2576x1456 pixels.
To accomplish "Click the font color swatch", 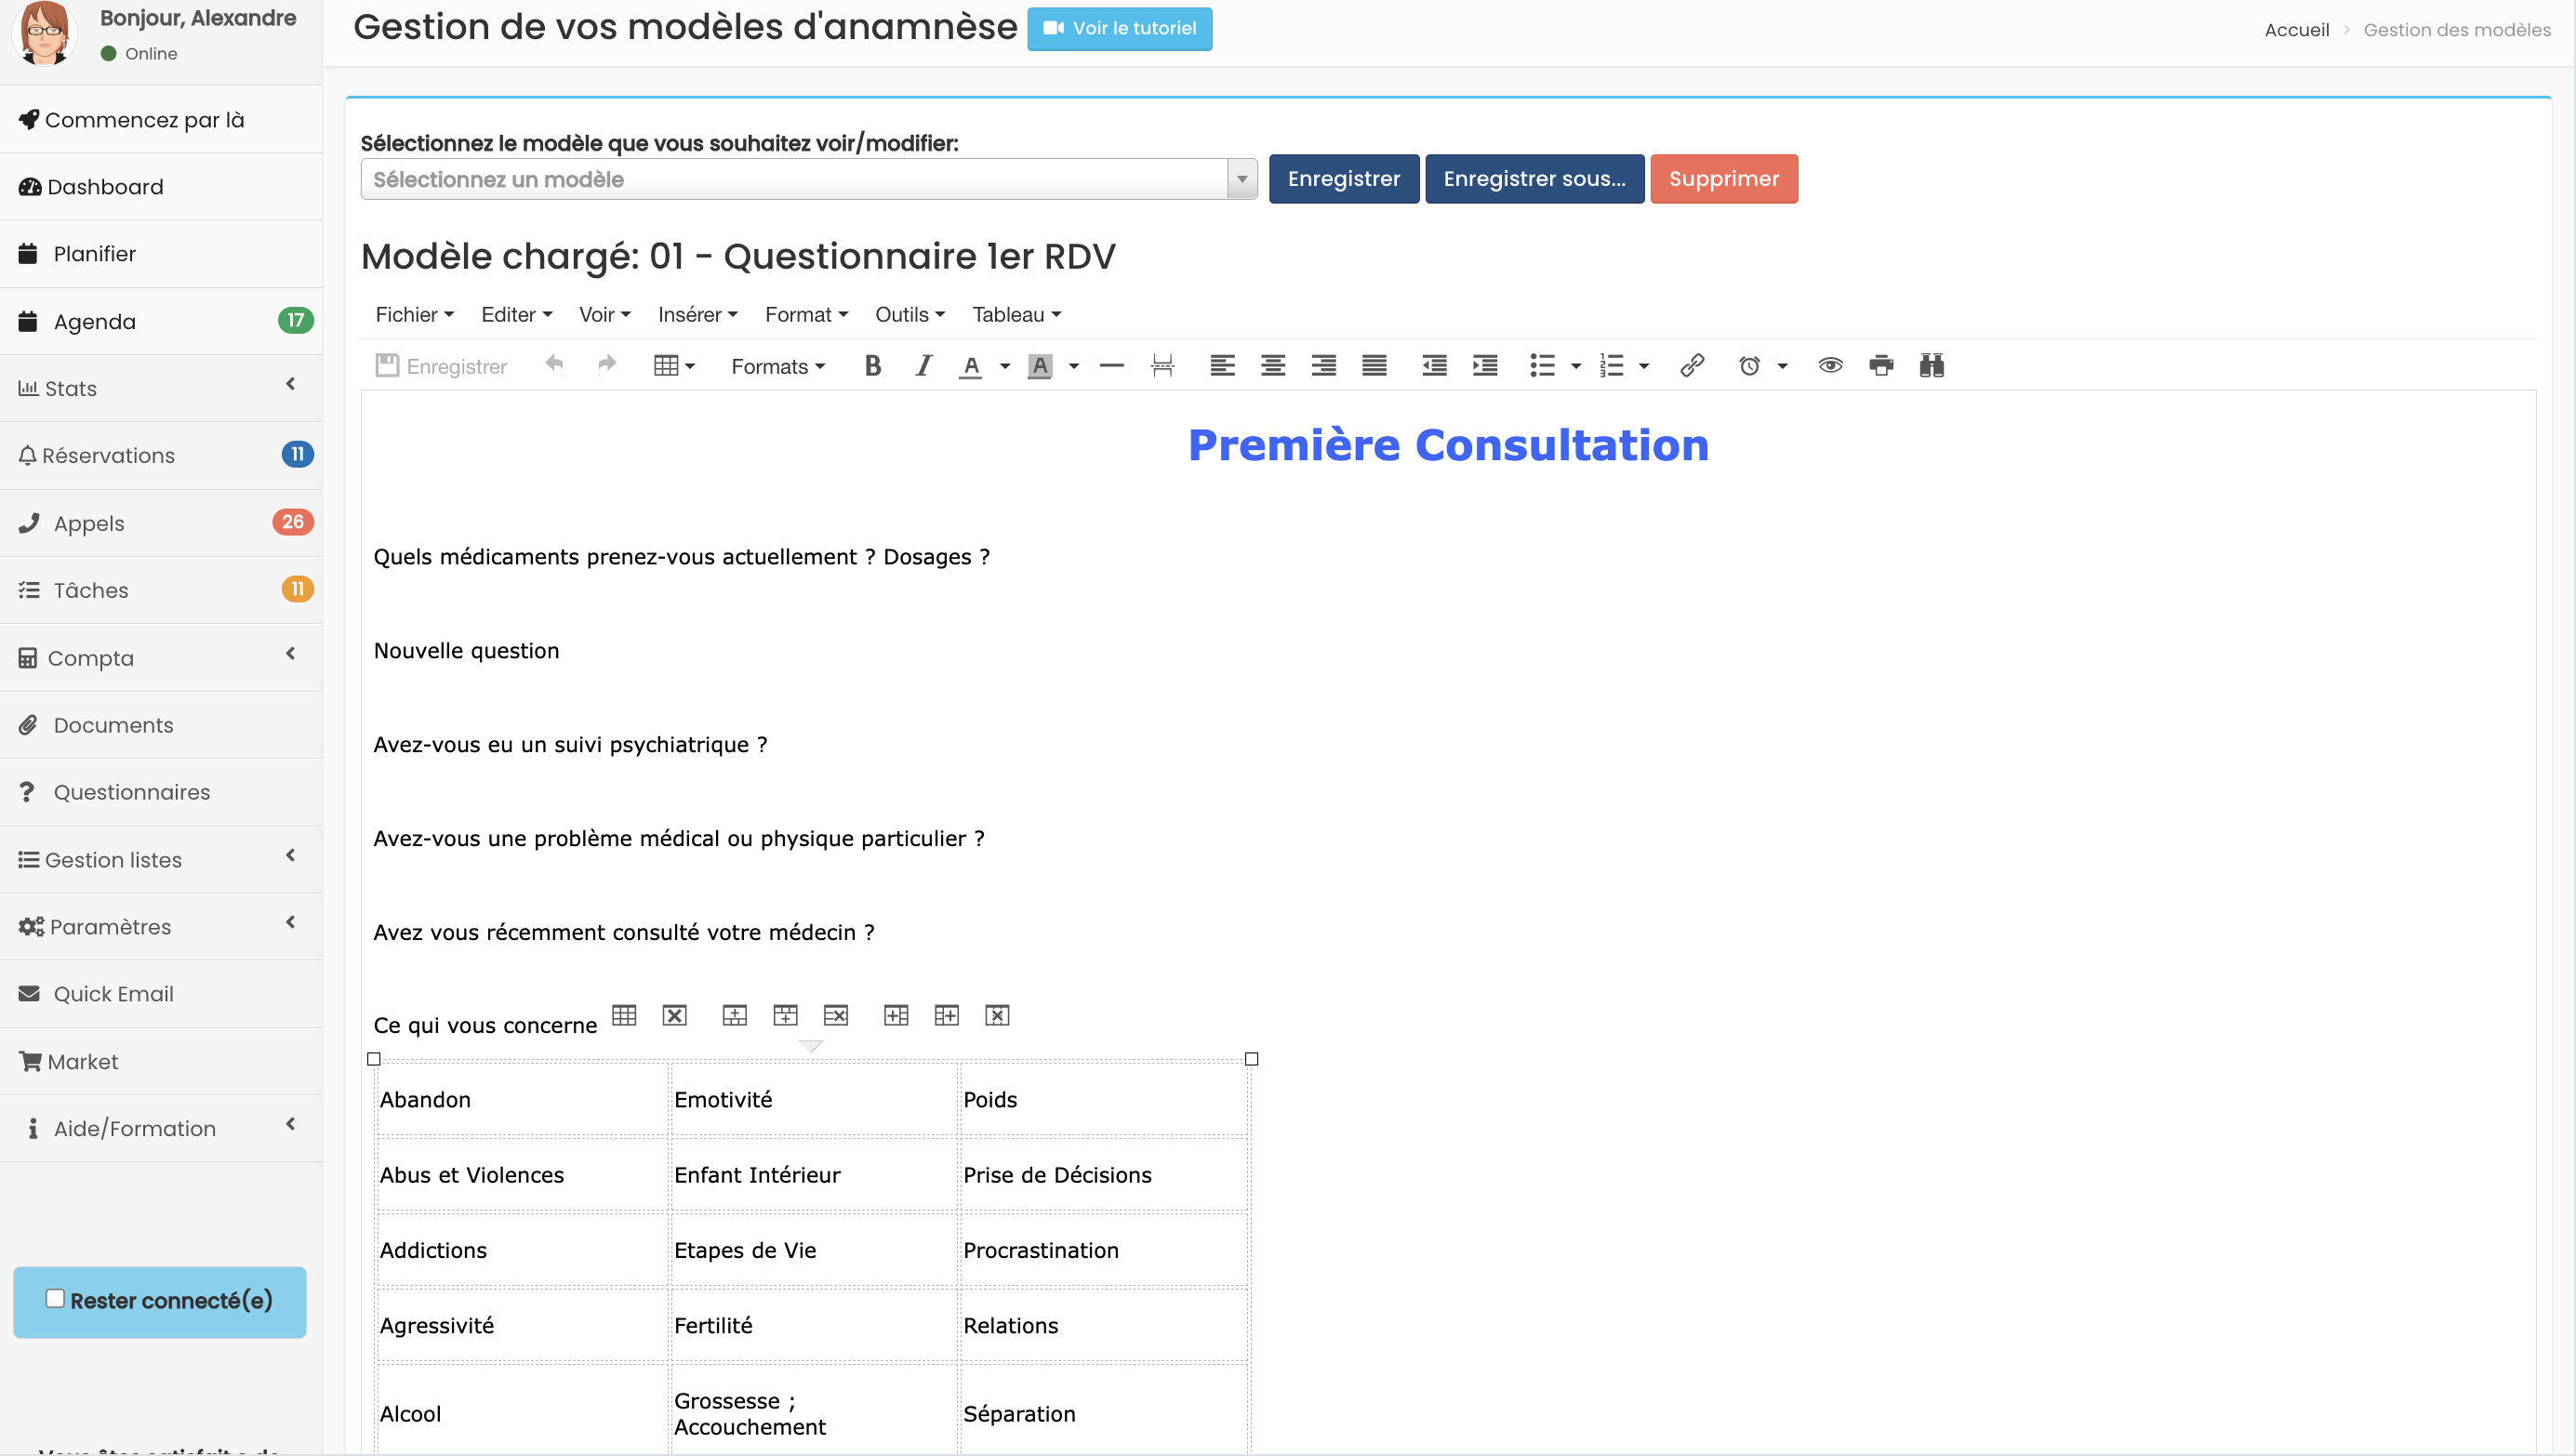I will click(x=970, y=364).
